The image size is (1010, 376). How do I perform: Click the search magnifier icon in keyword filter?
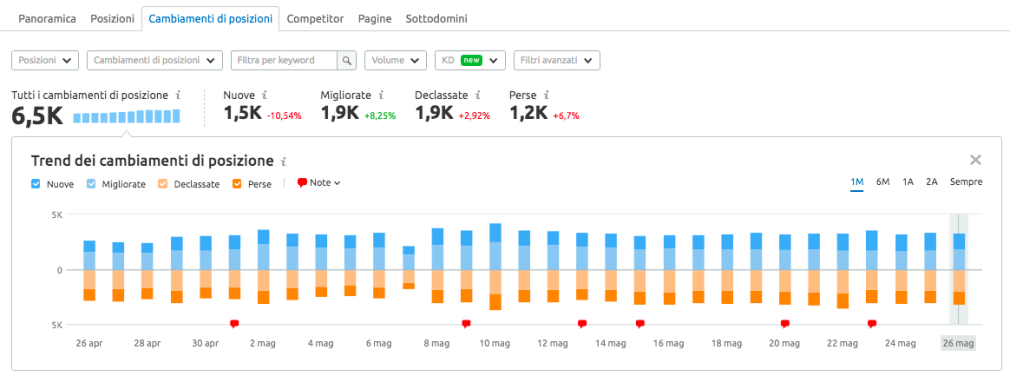click(x=347, y=61)
